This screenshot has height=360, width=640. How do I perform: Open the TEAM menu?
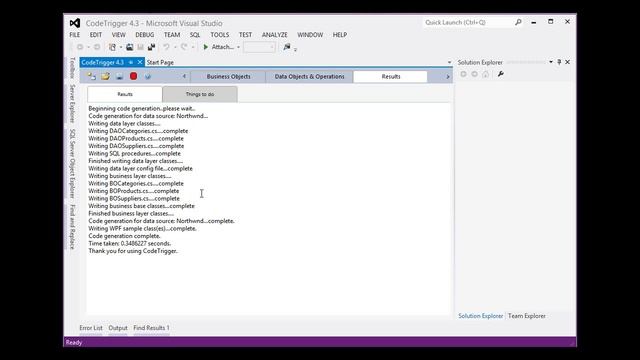(x=172, y=35)
